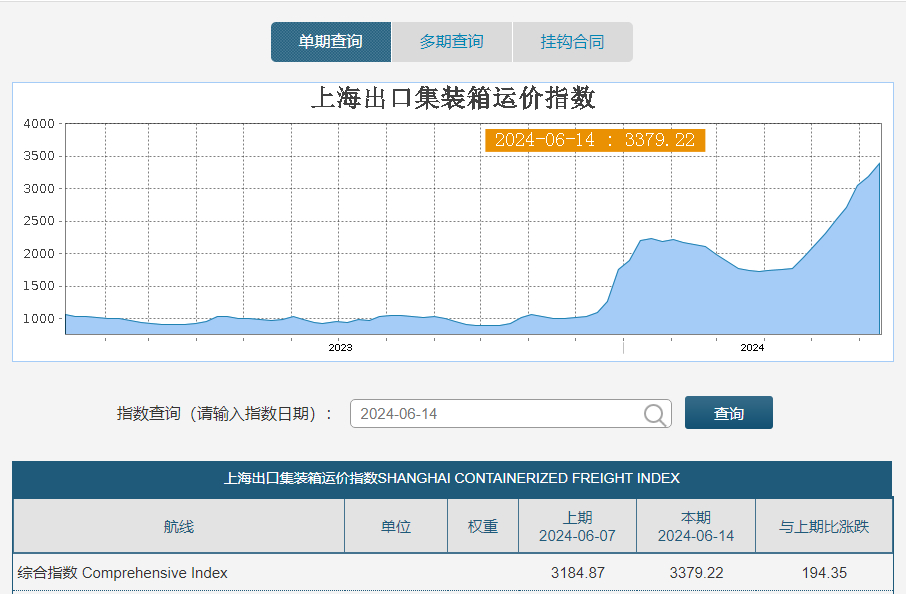Select the 综合指数 Comprehensive Index row label
Screen dimensions: 906x594
click(122, 573)
